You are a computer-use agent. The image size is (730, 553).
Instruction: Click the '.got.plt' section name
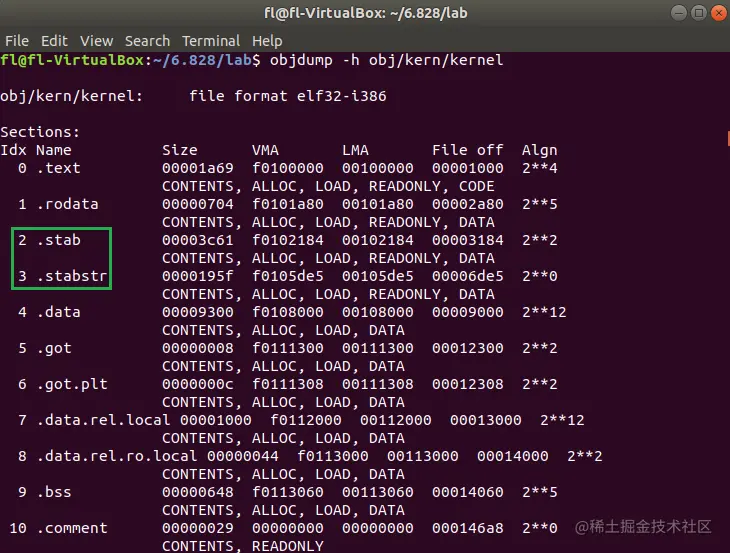click(72, 384)
